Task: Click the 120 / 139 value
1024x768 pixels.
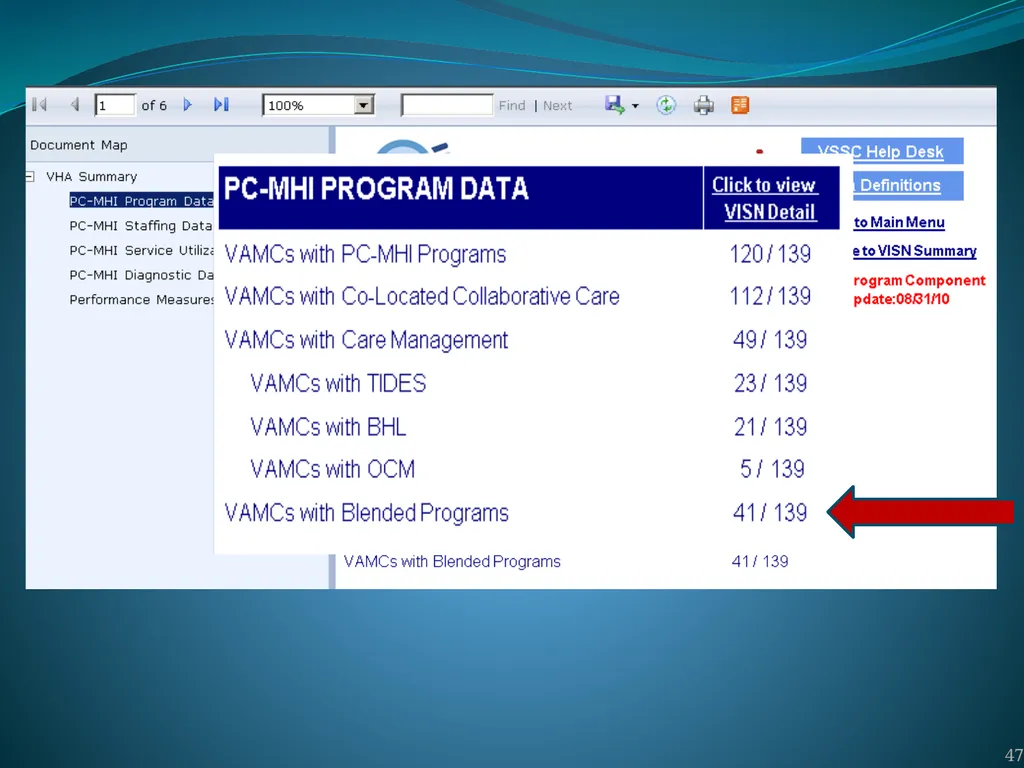Action: pos(770,254)
